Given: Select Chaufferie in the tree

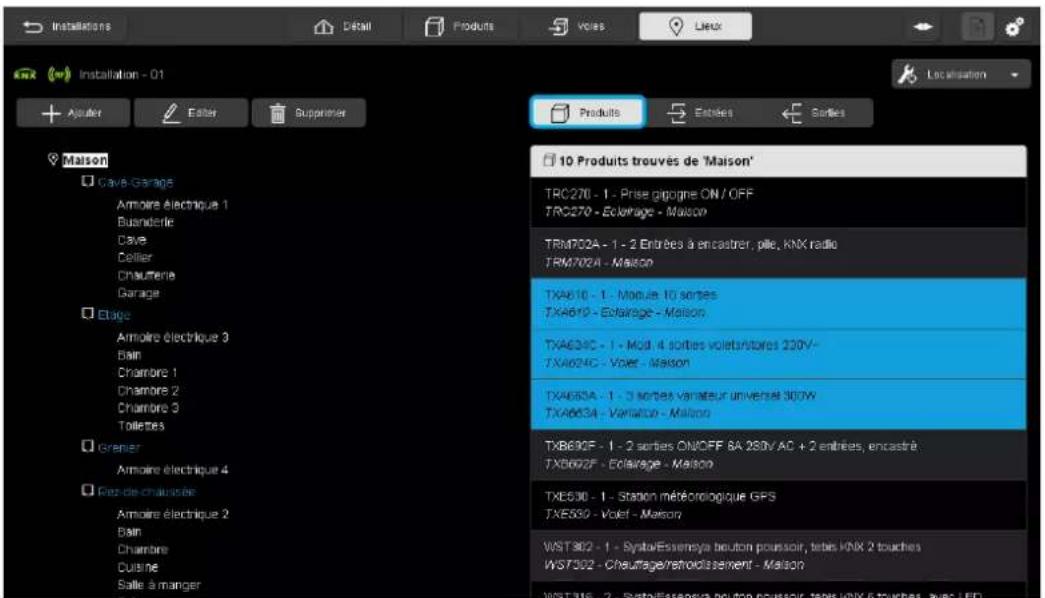Looking at the screenshot, I should (x=146, y=275).
